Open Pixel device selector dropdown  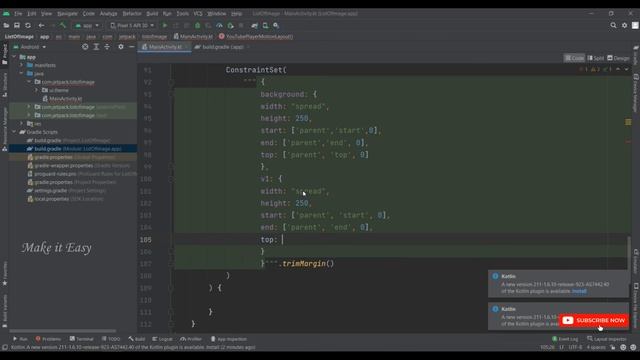pos(132,25)
